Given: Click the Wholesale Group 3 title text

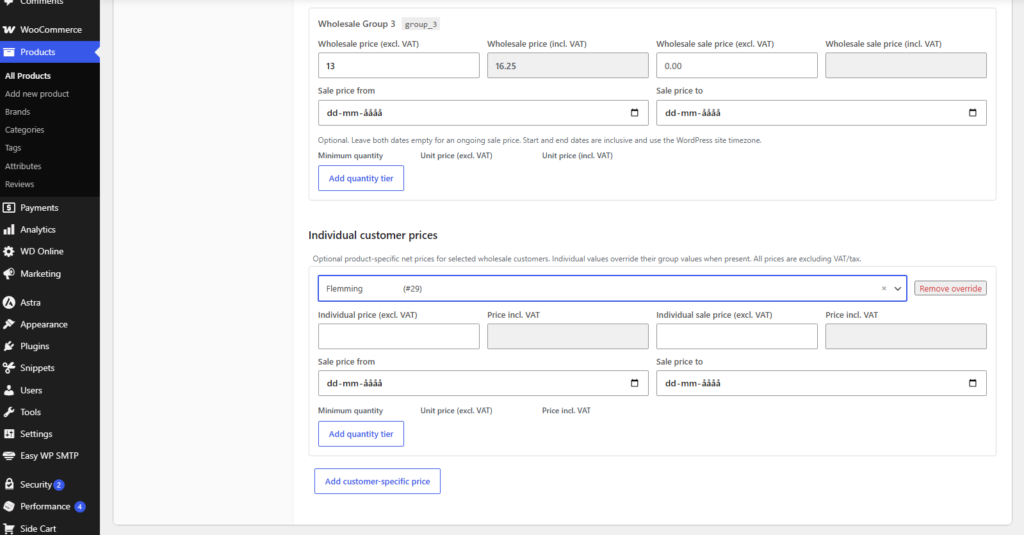Looking at the screenshot, I should click(x=357, y=24).
